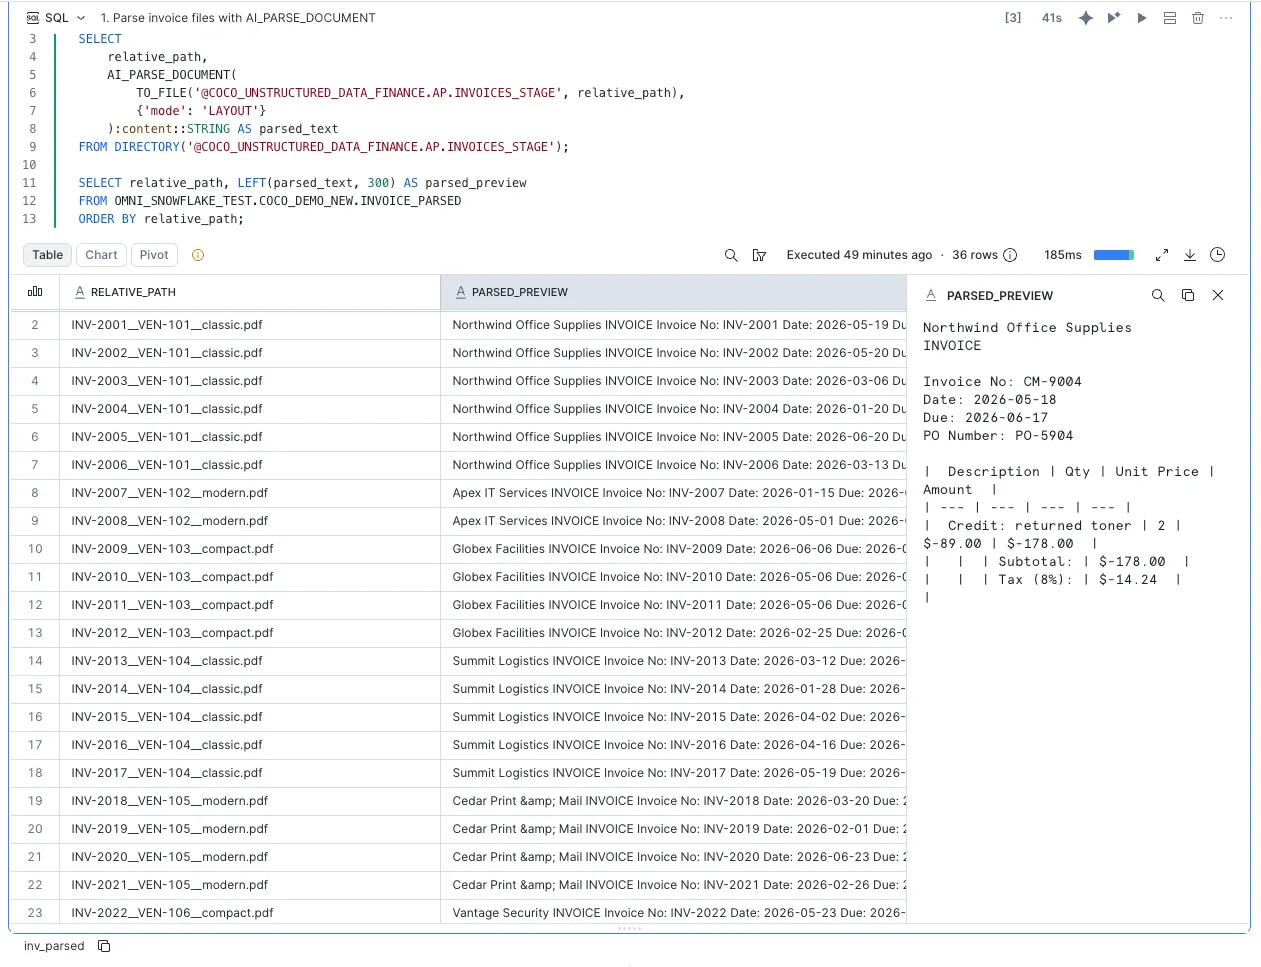The width and height of the screenshot is (1261, 967).
Task: Select cell INV-2001__VEN-101__classic.pdf
Action: coord(250,325)
